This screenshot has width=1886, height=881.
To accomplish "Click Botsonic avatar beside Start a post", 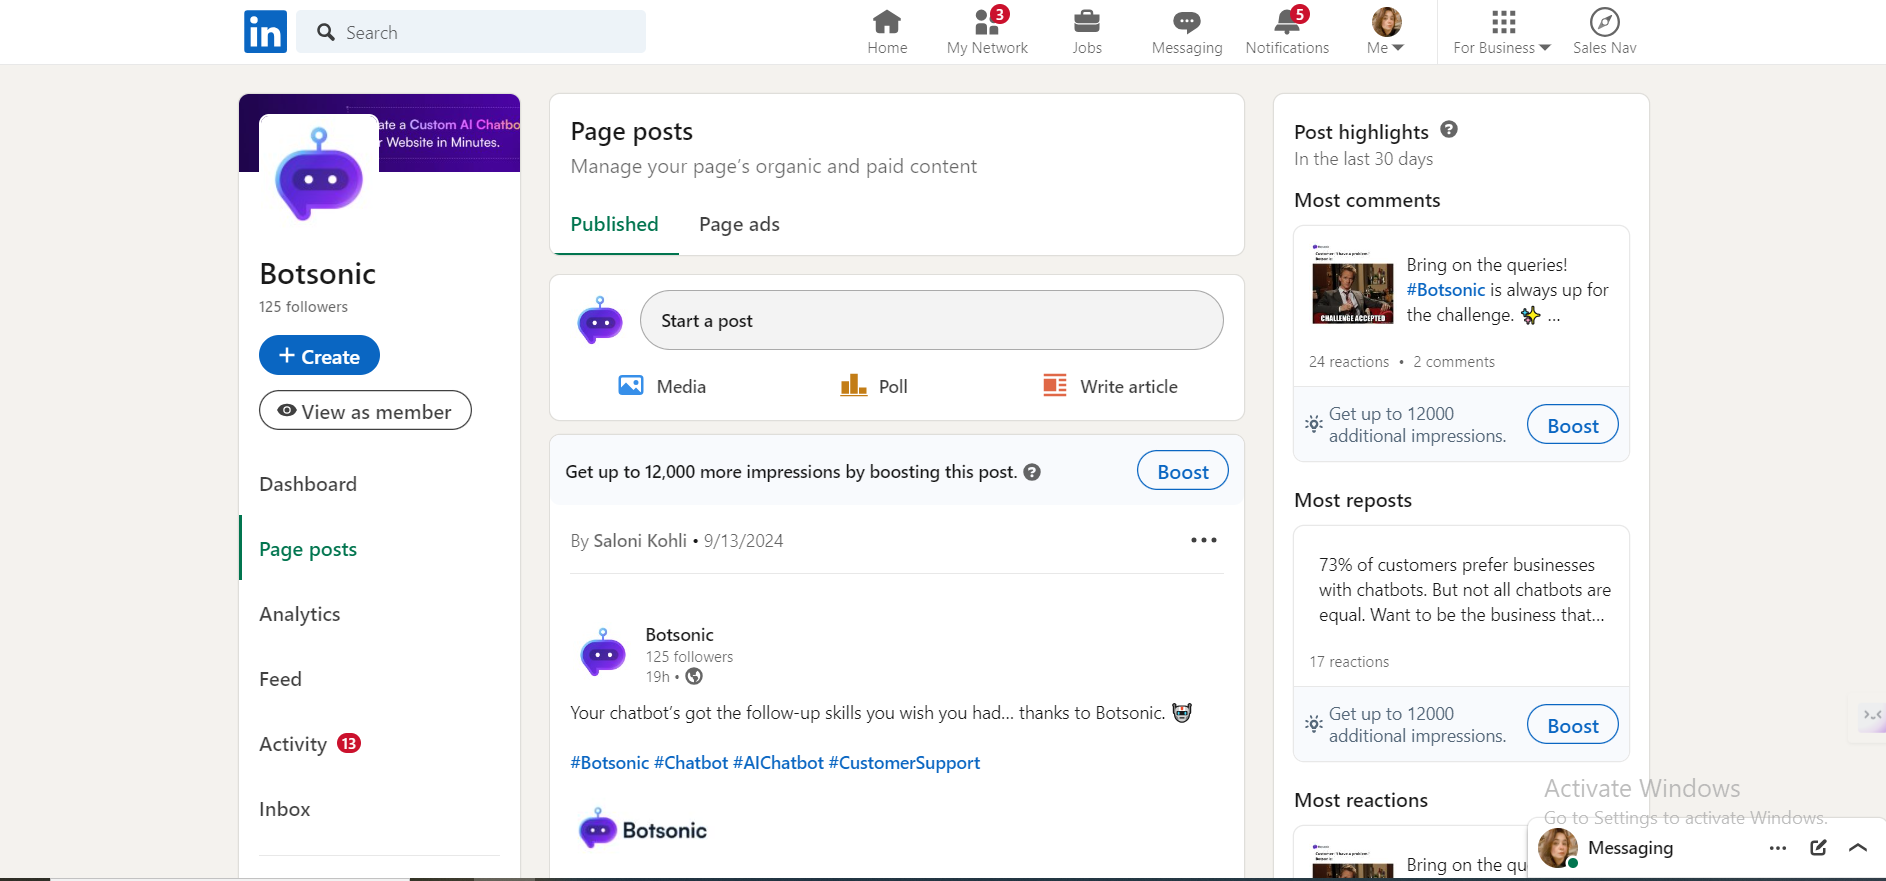I will (x=600, y=320).
